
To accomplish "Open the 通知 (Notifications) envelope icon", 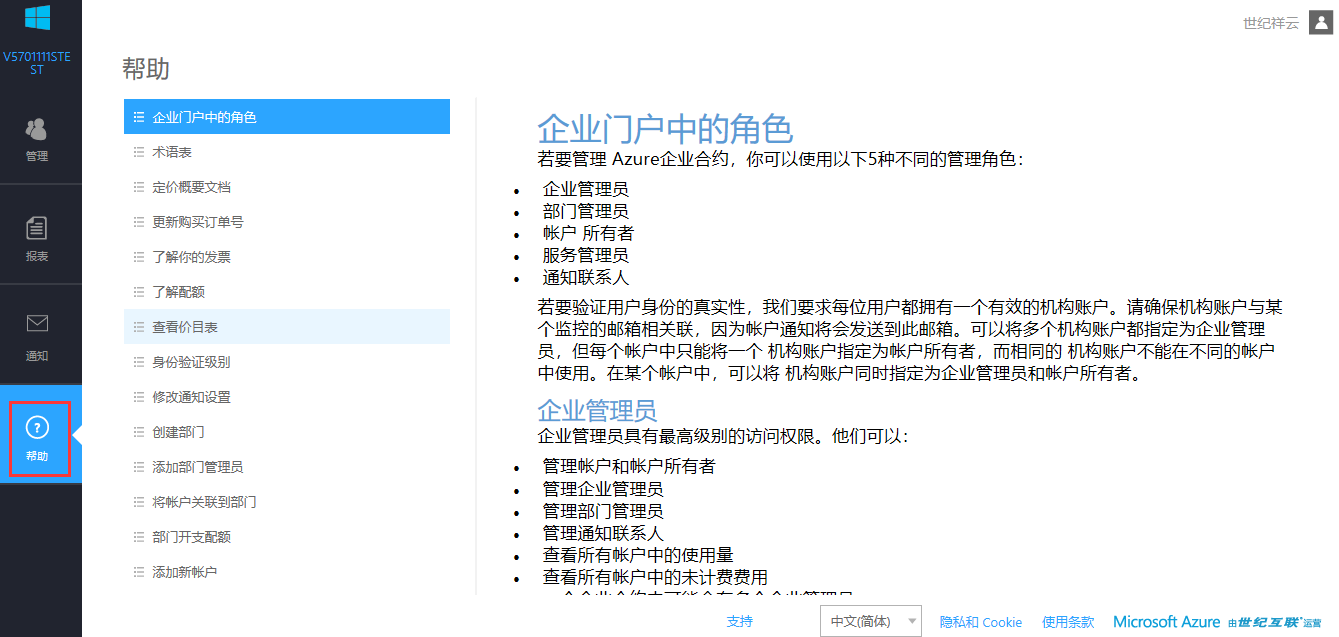I will [x=37, y=324].
